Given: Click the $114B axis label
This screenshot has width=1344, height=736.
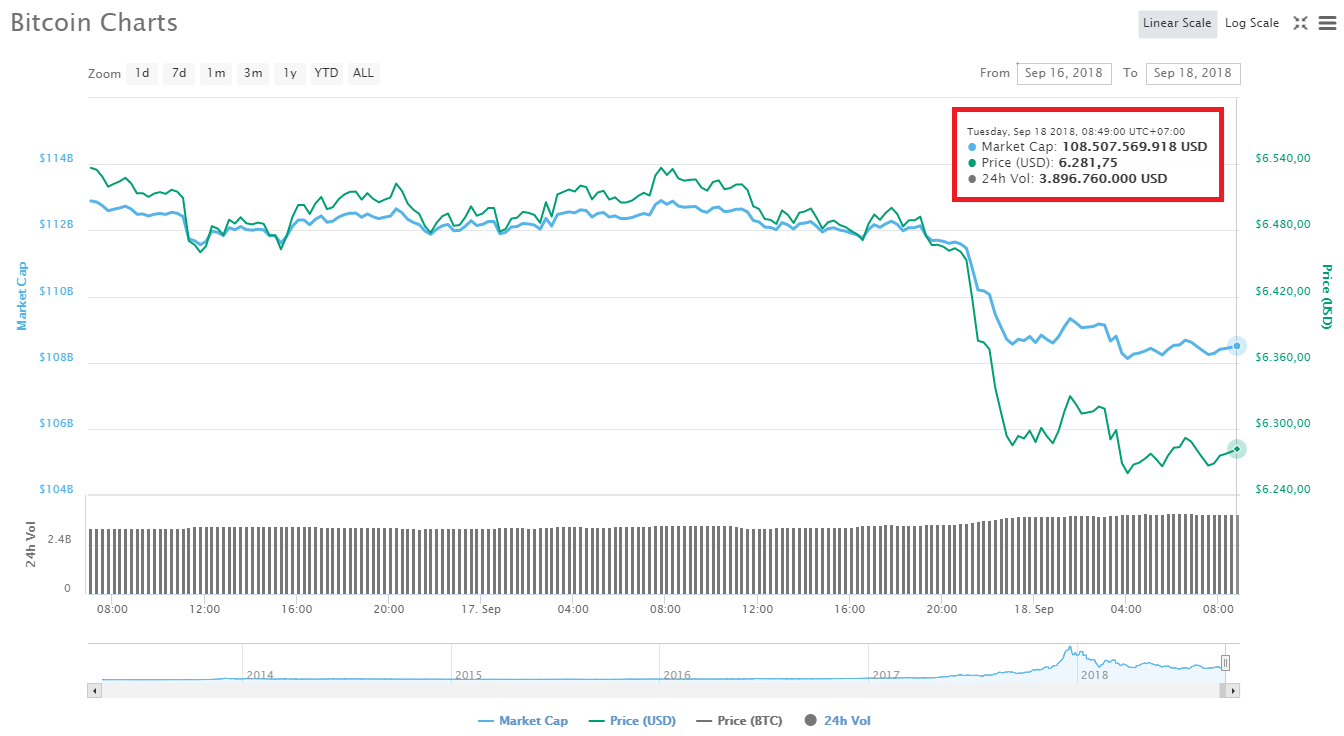Looking at the screenshot, I should (x=56, y=159).
